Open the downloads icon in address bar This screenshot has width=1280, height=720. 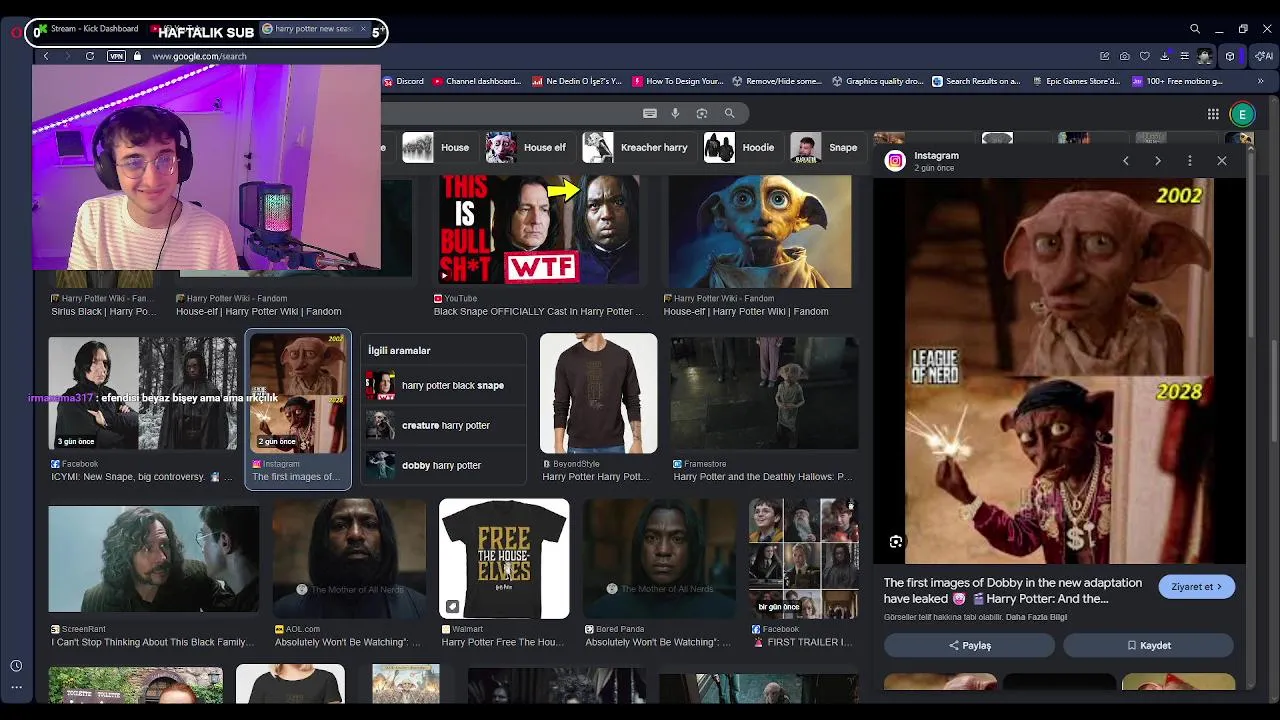tap(1165, 56)
